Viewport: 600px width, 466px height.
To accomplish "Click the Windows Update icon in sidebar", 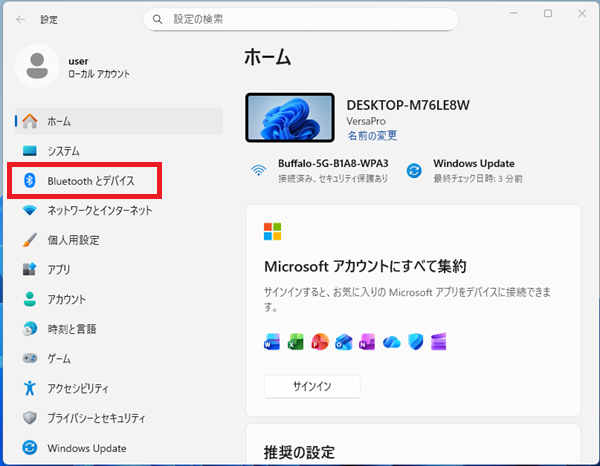I will [29, 448].
